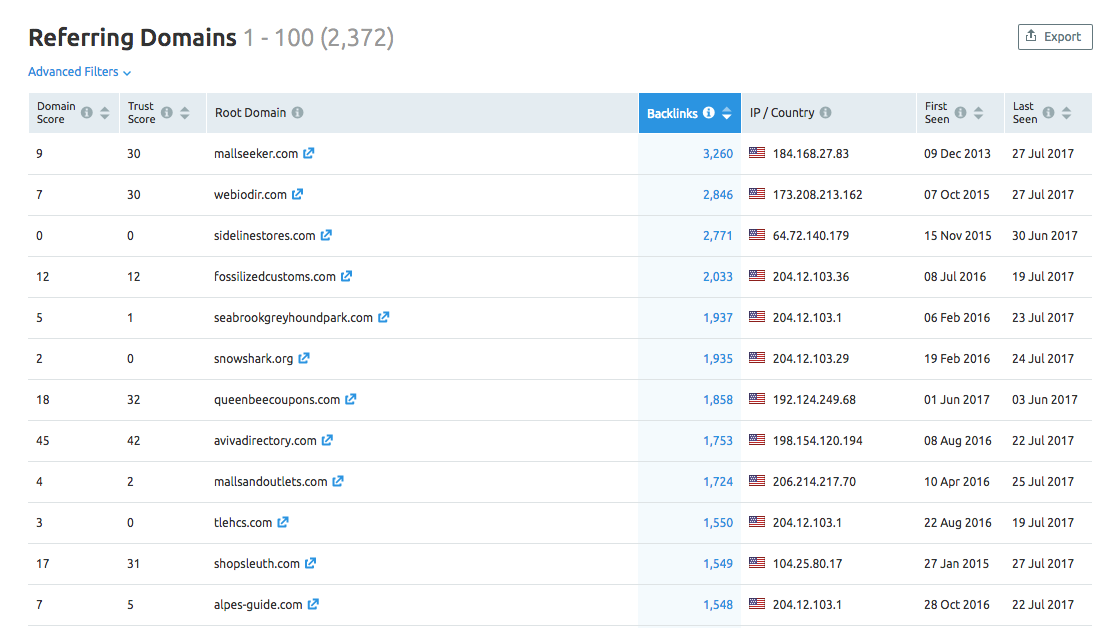1112x628 pixels.
Task: Open shopsleuth.com external link icon
Action: click(x=310, y=563)
